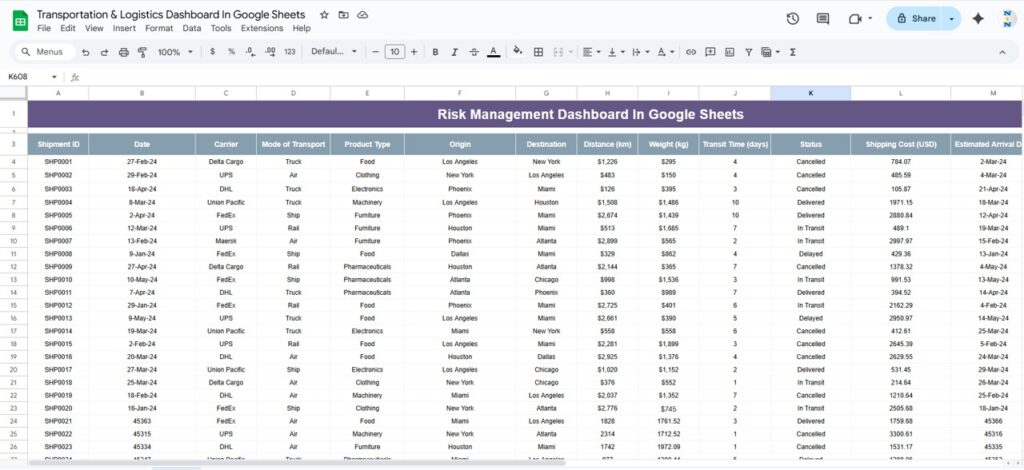Viewport: 1024px width, 470px height.
Task: Open the Help menu
Action: (301, 28)
